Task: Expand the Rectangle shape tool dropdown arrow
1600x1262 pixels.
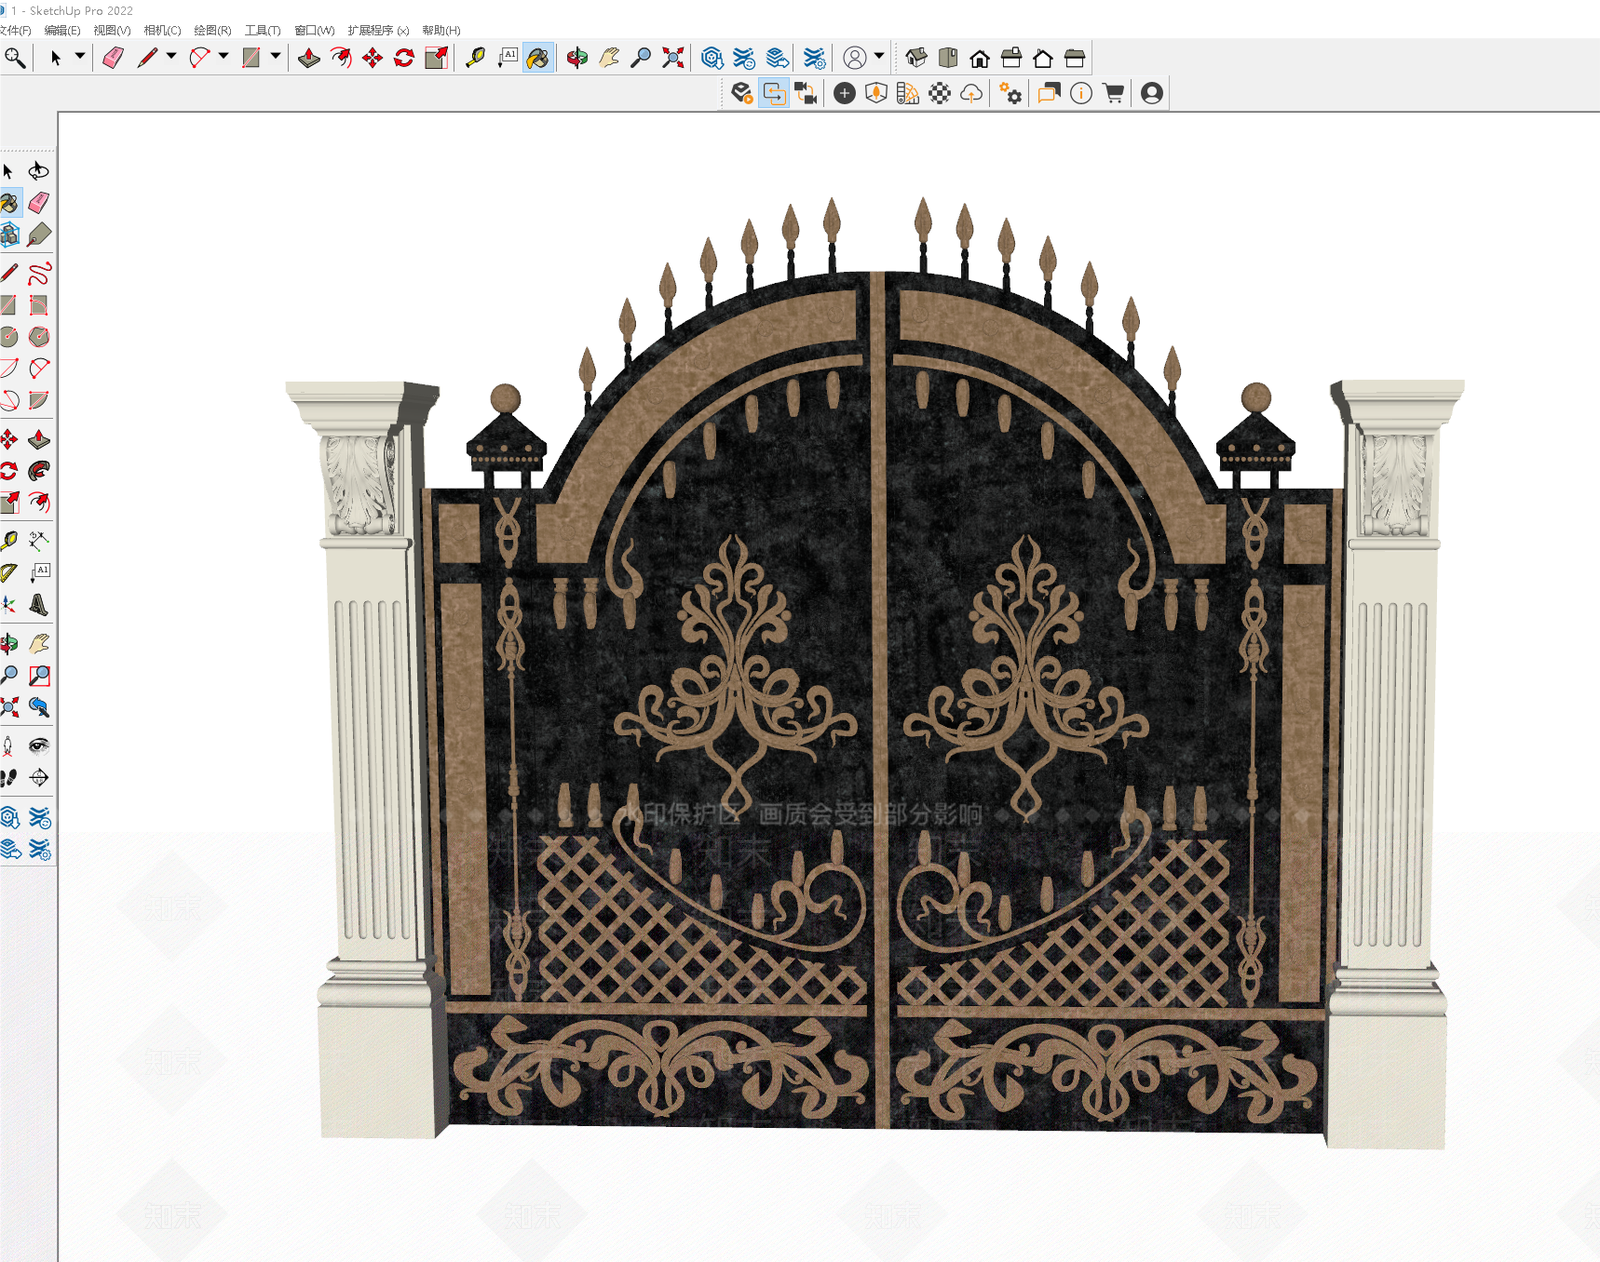Action: 275,57
